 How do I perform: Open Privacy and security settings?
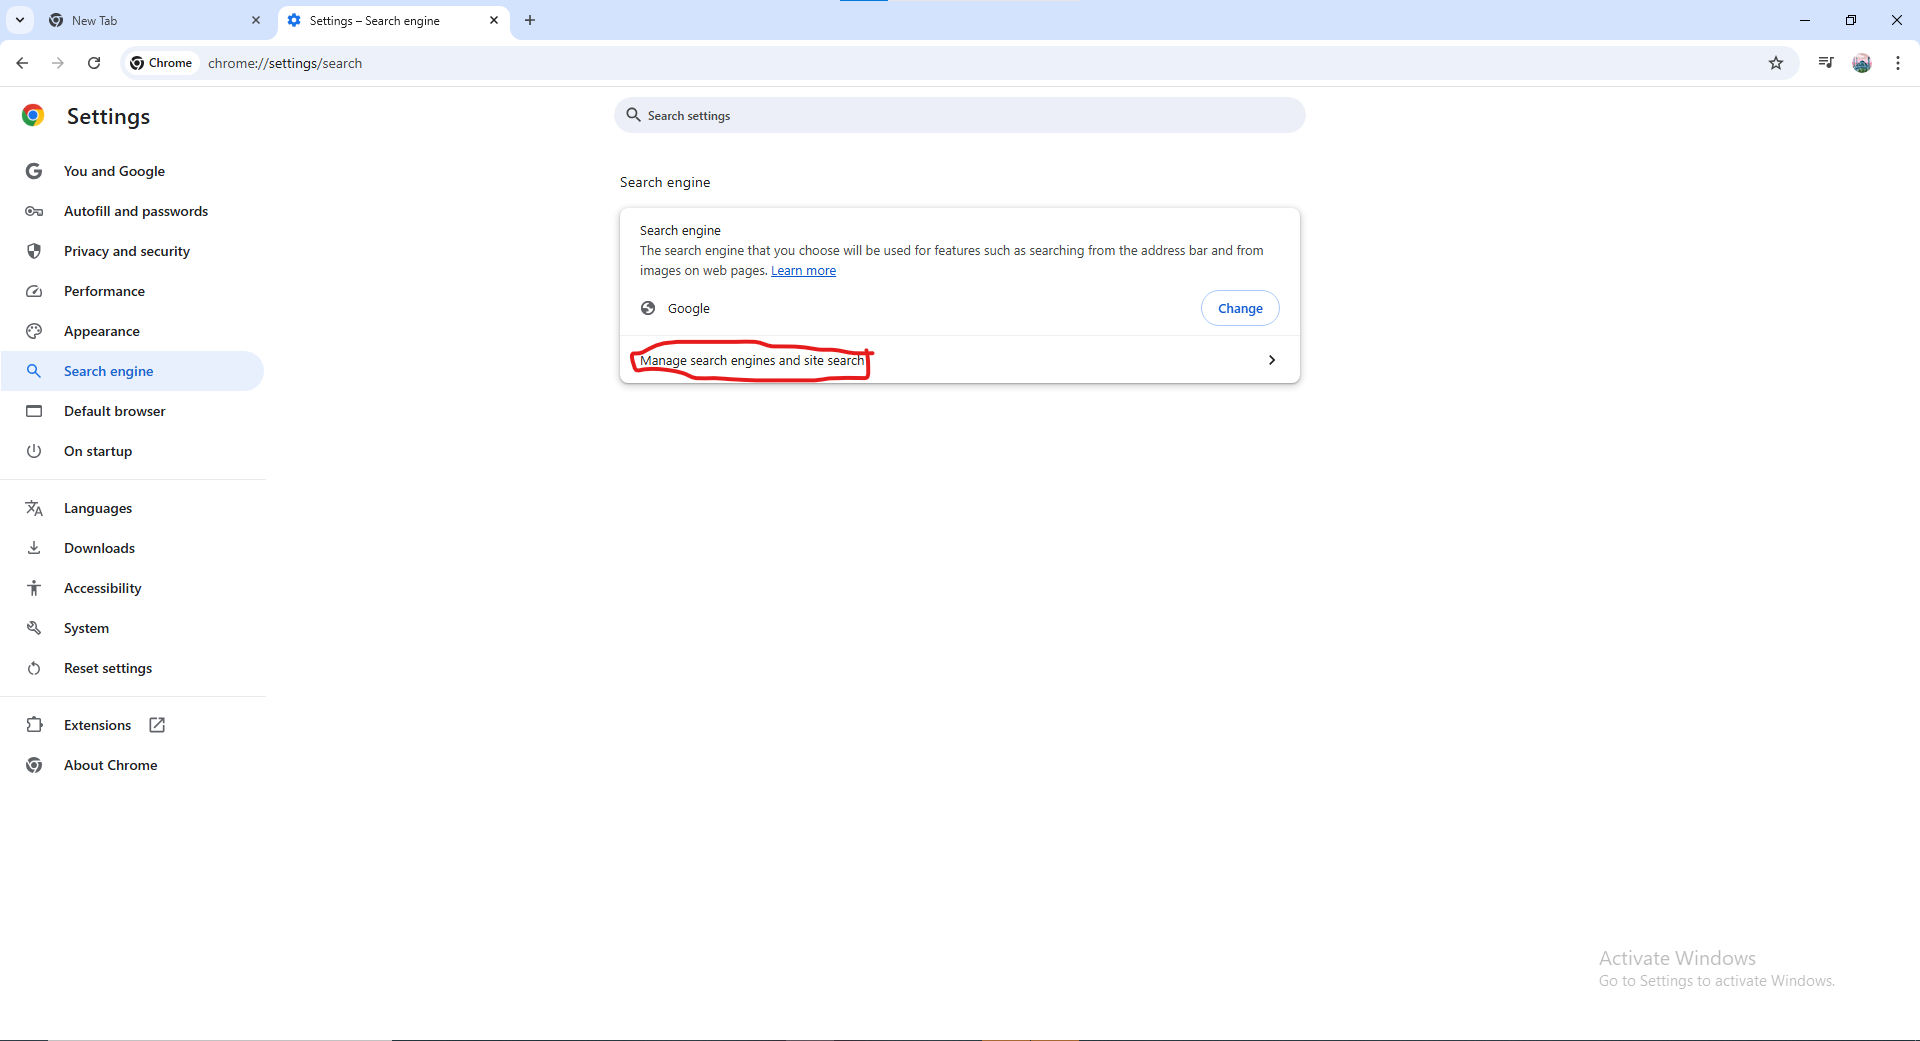[x=127, y=250]
